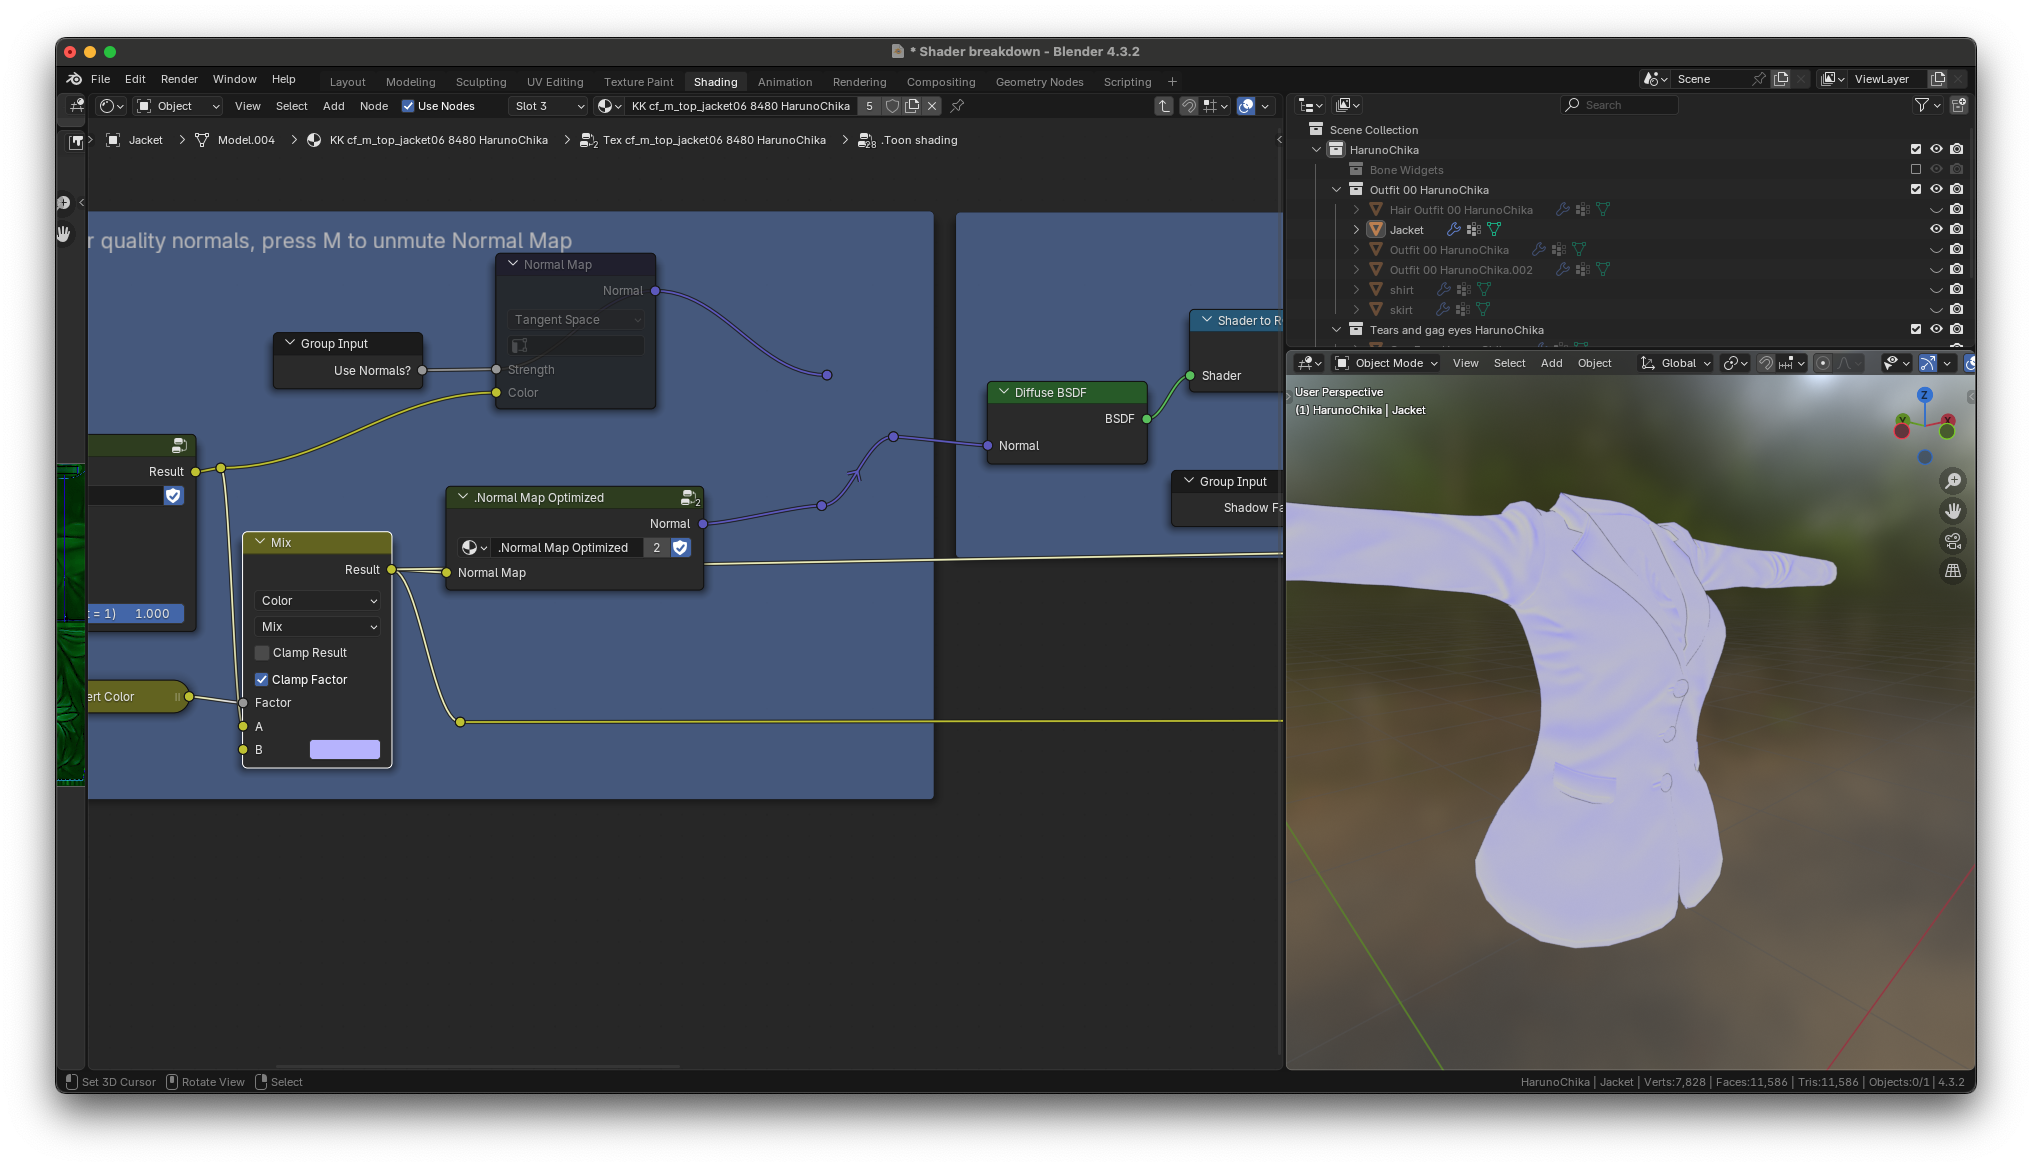This screenshot has width=2032, height=1167.
Task: Click the viewport zoom magnifier icon
Action: (x=1952, y=481)
